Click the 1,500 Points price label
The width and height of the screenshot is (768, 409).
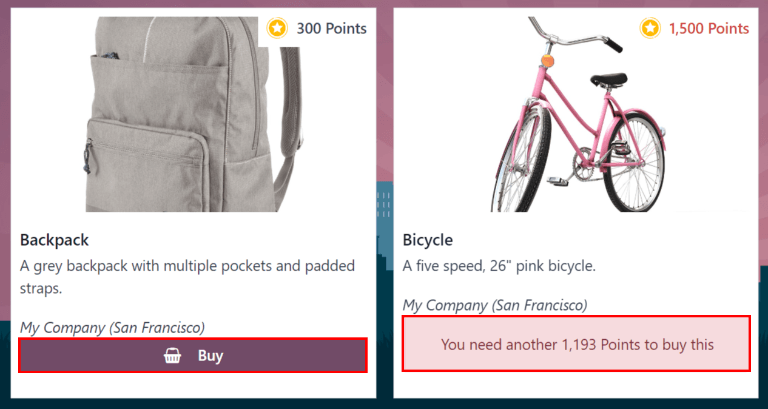coord(708,28)
